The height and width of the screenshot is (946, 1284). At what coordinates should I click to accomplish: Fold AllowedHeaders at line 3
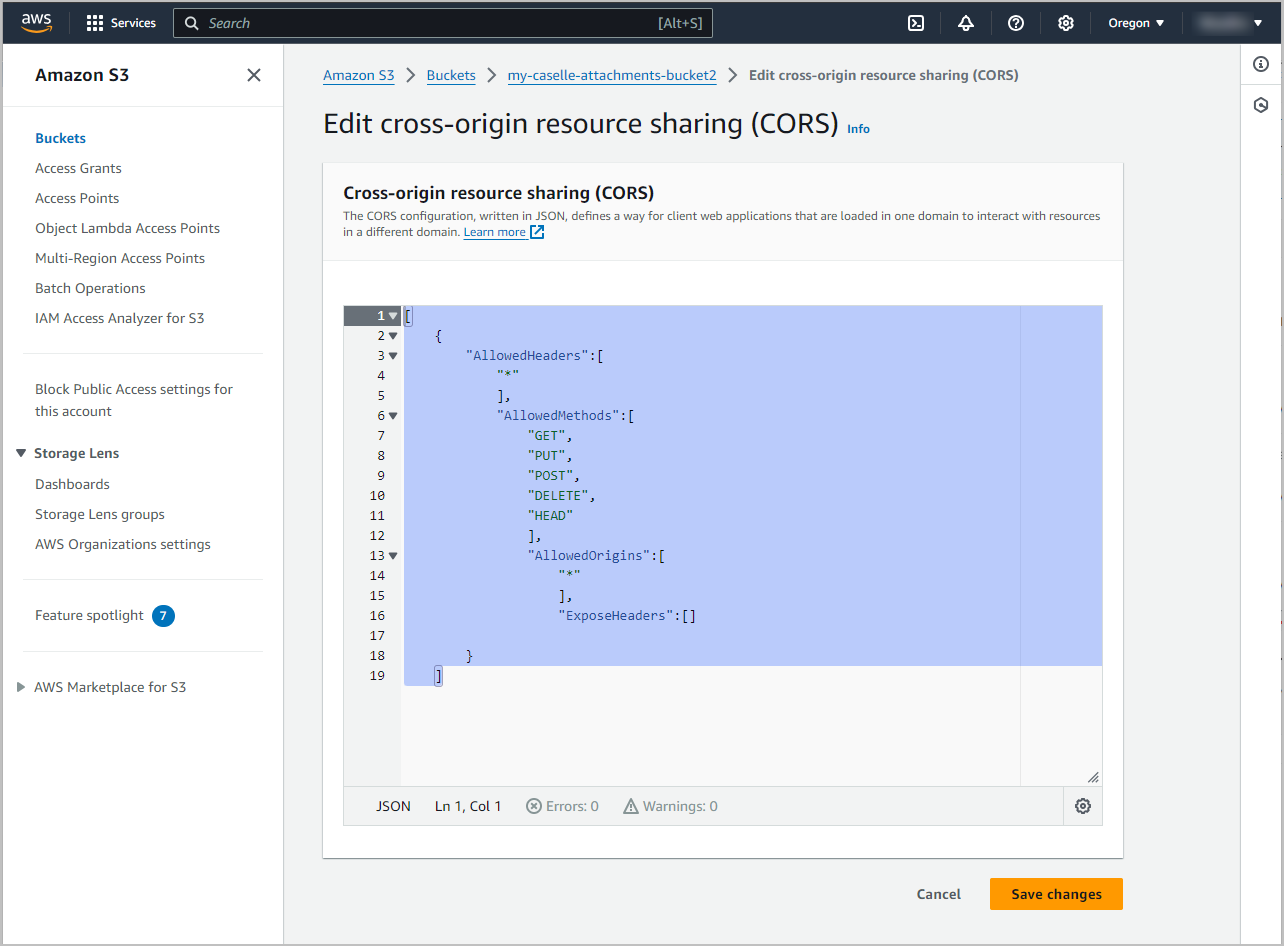click(393, 356)
